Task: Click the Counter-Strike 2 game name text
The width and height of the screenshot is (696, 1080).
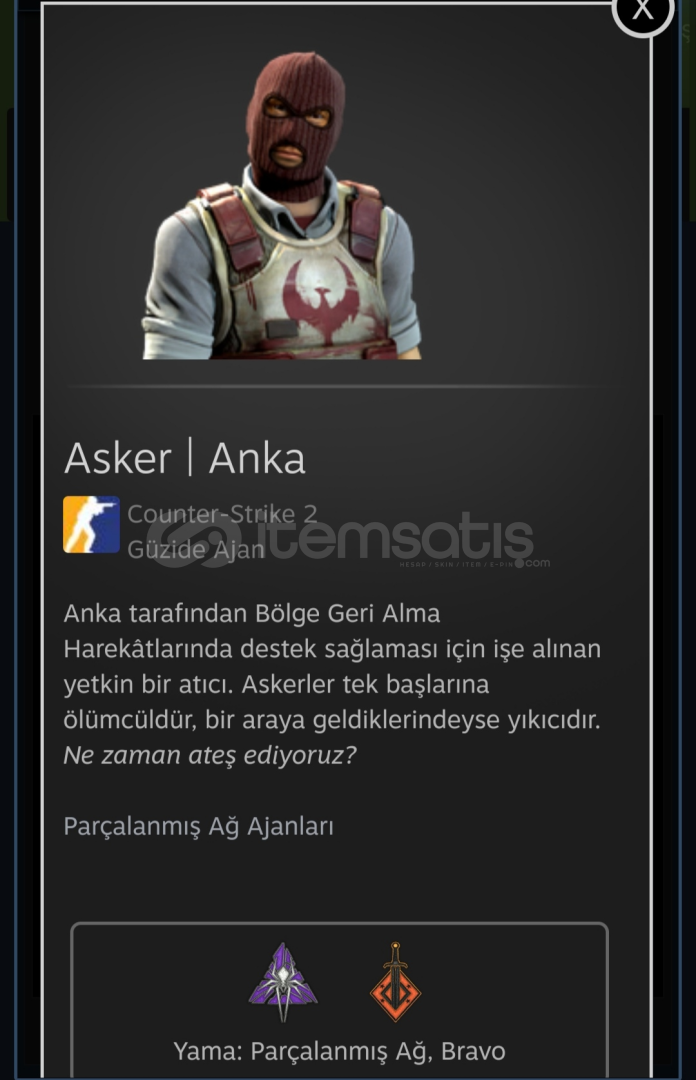Action: pos(222,514)
